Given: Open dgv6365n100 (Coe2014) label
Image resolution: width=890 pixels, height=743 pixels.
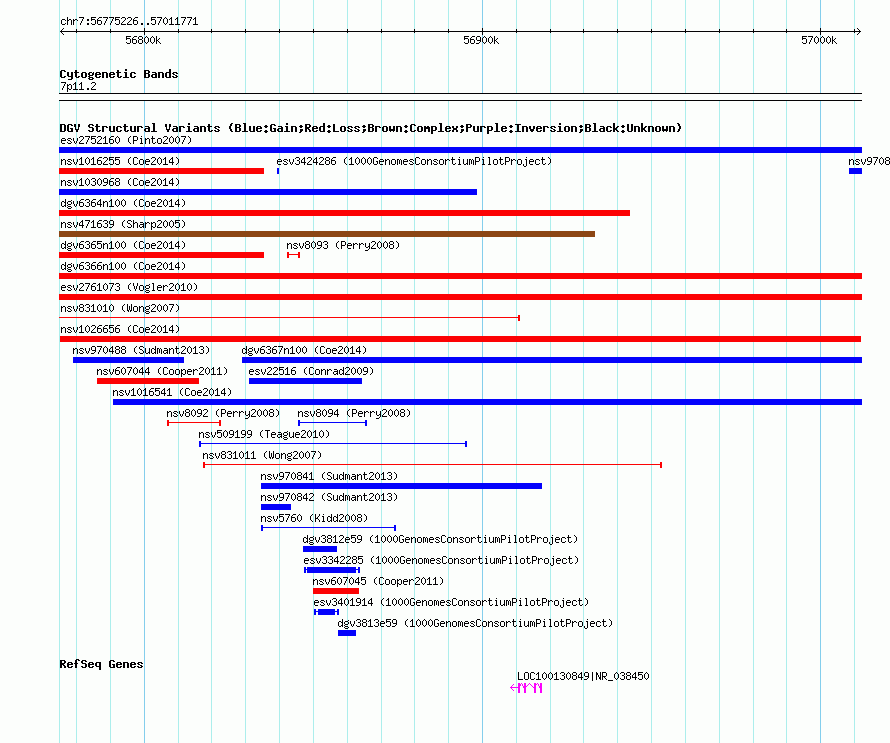Looking at the screenshot, I should [123, 245].
